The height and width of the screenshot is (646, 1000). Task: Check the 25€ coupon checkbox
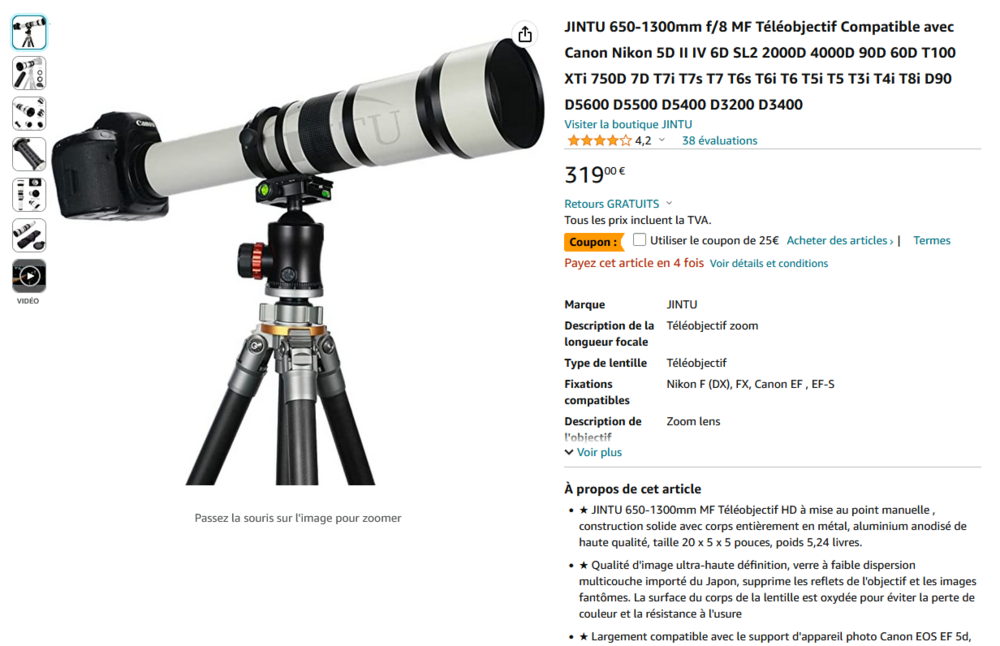point(639,240)
